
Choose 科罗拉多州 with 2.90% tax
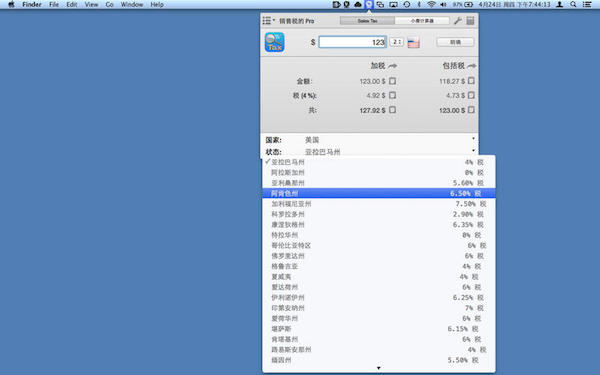(379, 214)
